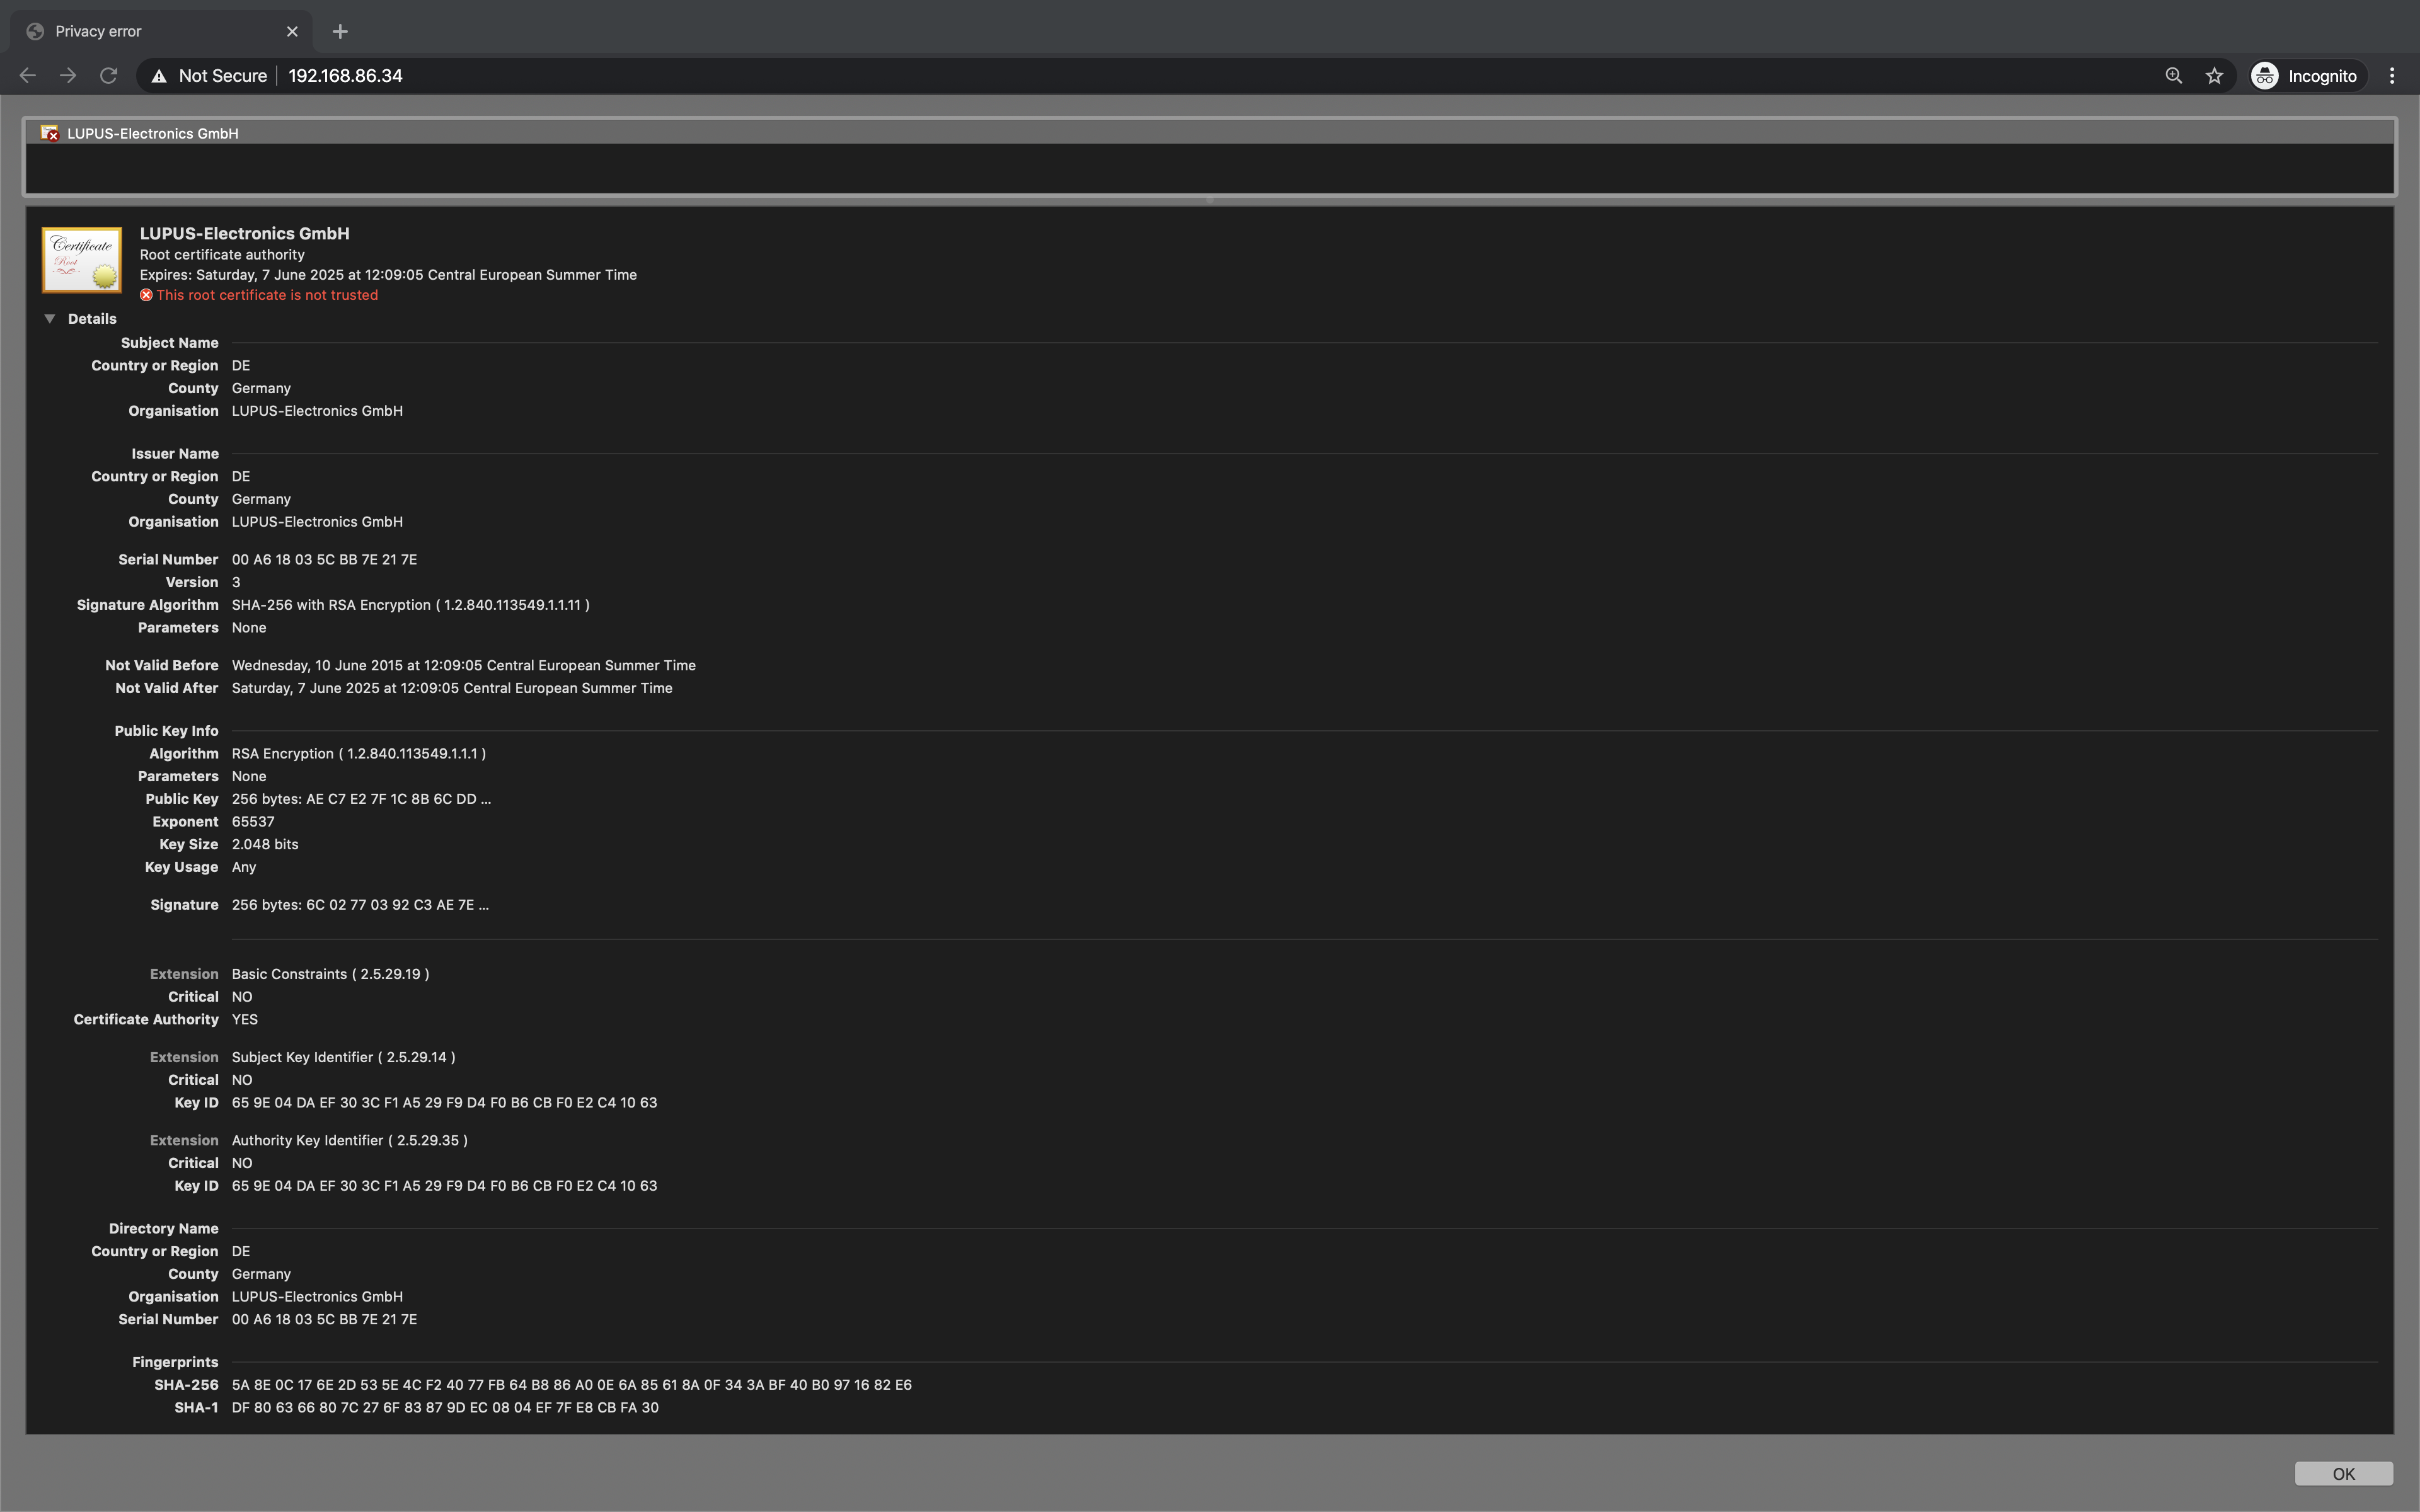Click the Signature '256 bytes: 6C 02 77' value
Viewport: 2420px width, 1512px height.
(x=360, y=905)
